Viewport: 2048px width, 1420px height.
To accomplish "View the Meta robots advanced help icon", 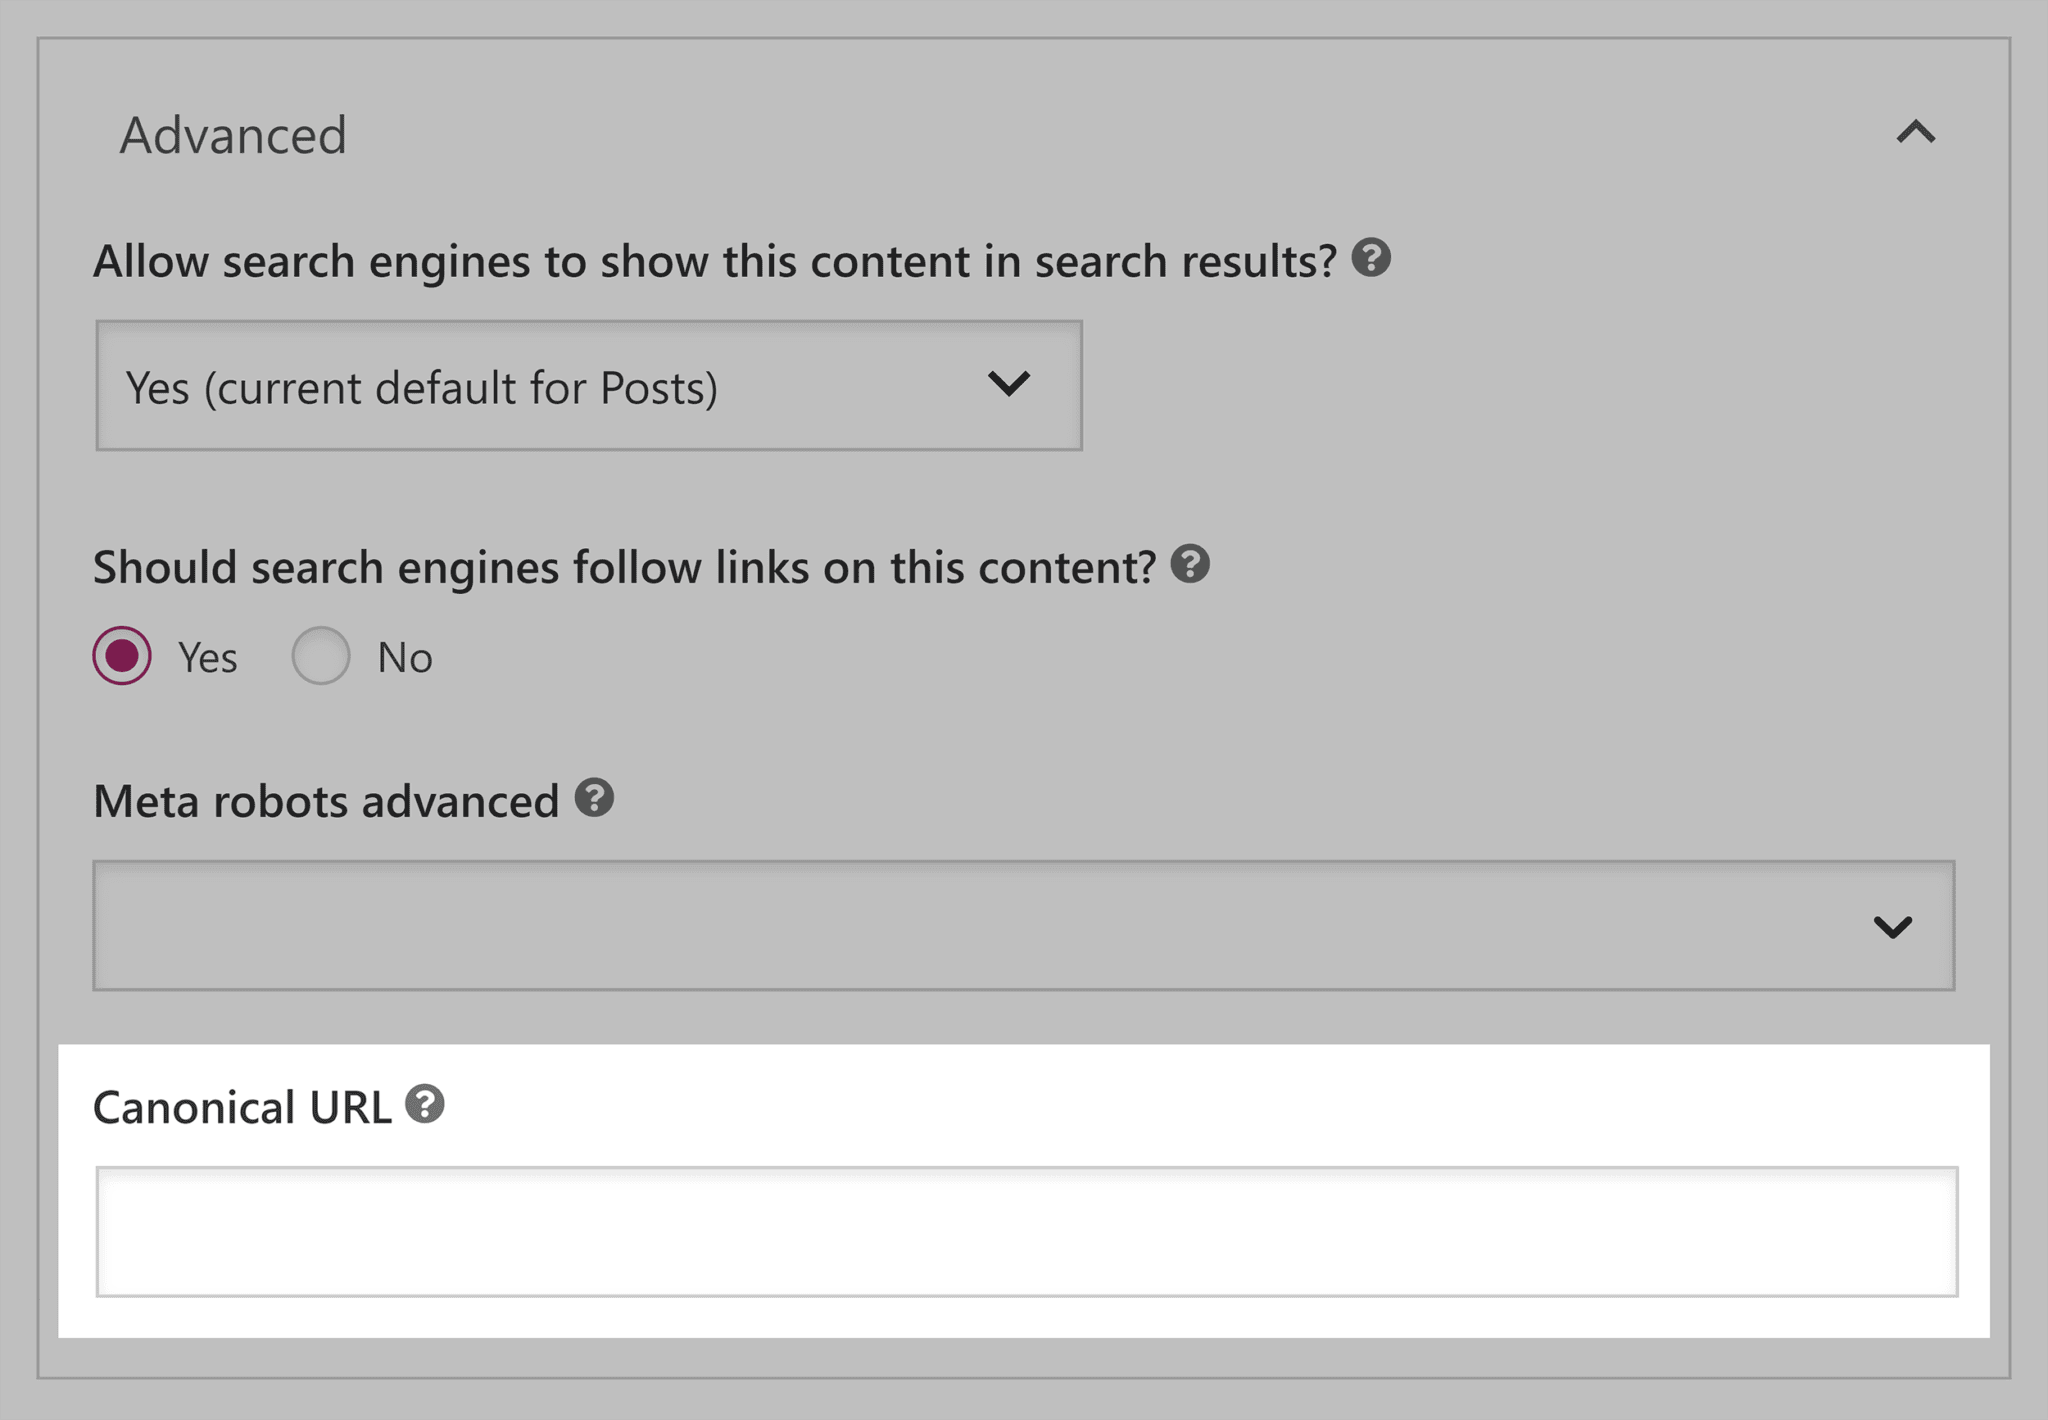I will click(594, 799).
